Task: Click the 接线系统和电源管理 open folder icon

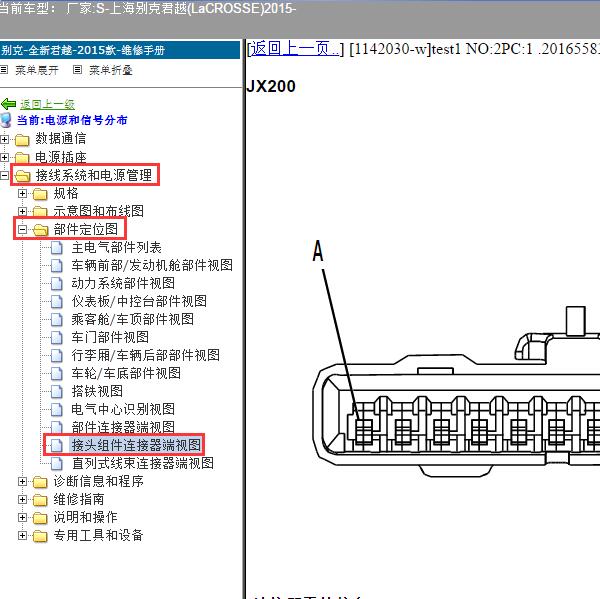Action: point(22,176)
